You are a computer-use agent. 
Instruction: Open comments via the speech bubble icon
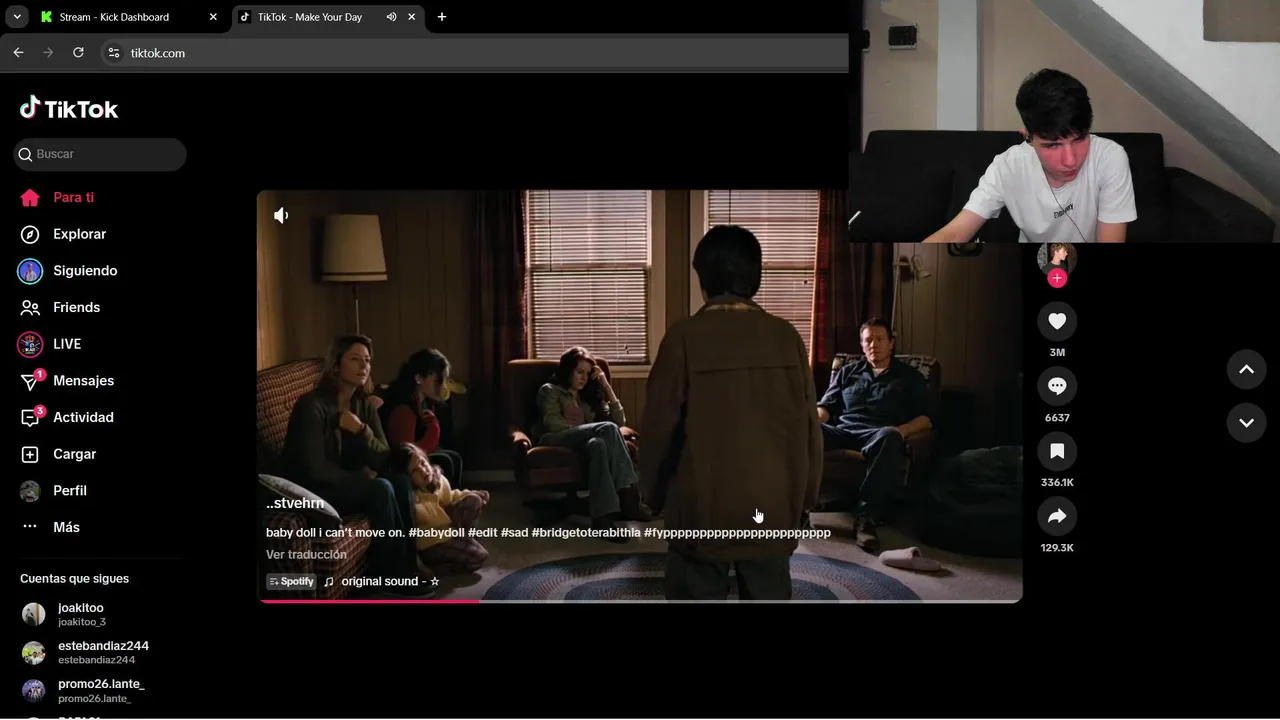click(1057, 386)
